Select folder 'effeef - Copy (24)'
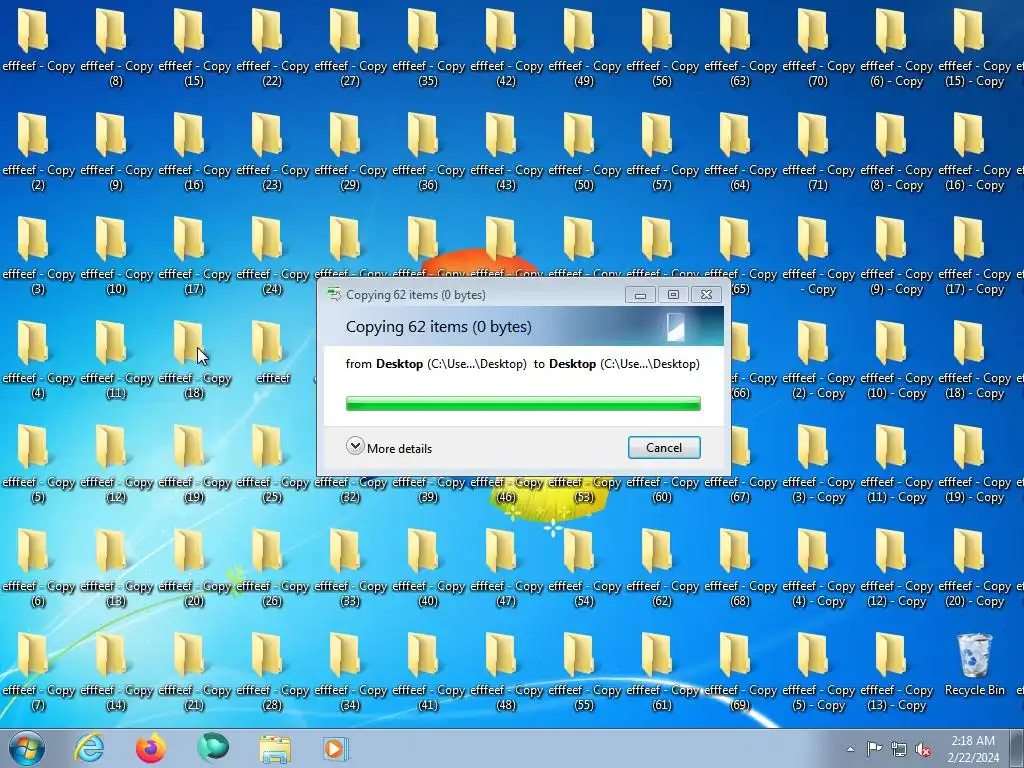1024x768 pixels. [272, 255]
